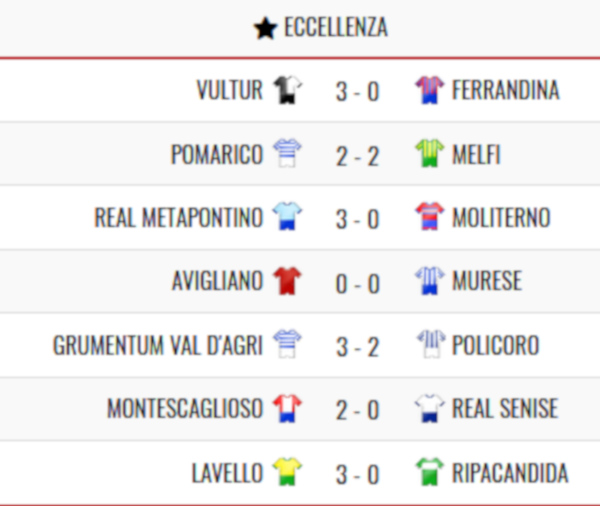View Pomarico vs Melfi 2 - 2 score
The height and width of the screenshot is (506, 600).
[x=357, y=156]
